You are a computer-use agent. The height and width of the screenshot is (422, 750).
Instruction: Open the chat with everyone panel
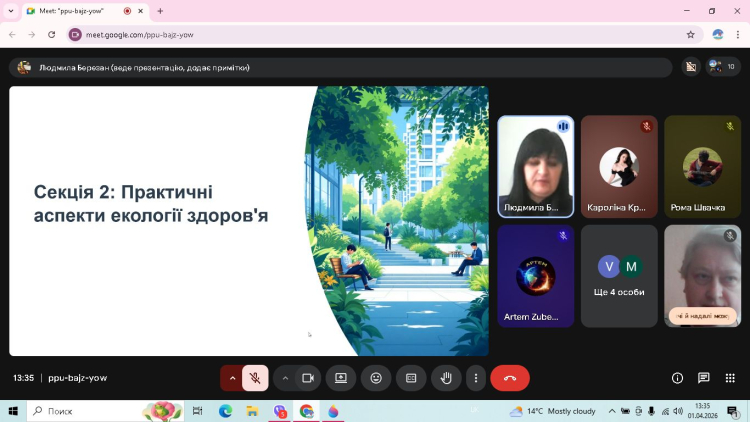click(x=704, y=378)
